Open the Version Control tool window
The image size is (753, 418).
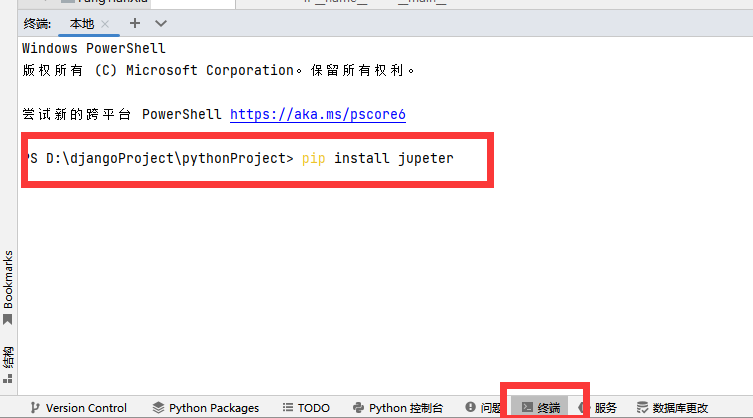click(x=79, y=408)
